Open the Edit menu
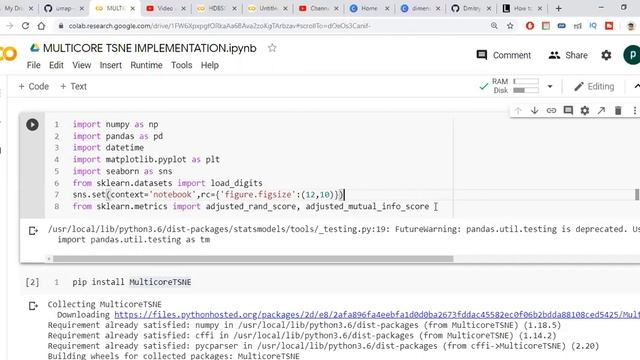The height and width of the screenshot is (360, 640). pyautogui.click(x=56, y=65)
